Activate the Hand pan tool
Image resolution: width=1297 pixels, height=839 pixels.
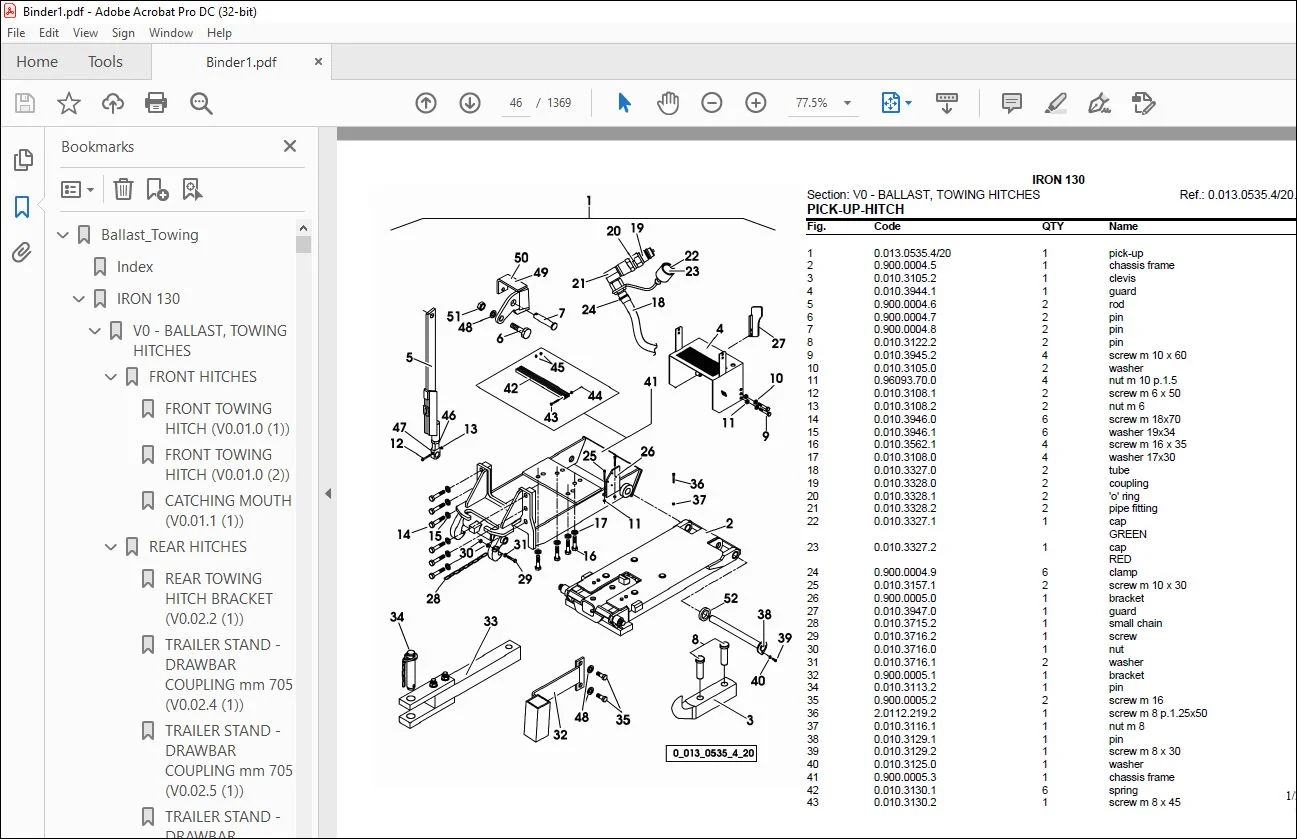668,103
